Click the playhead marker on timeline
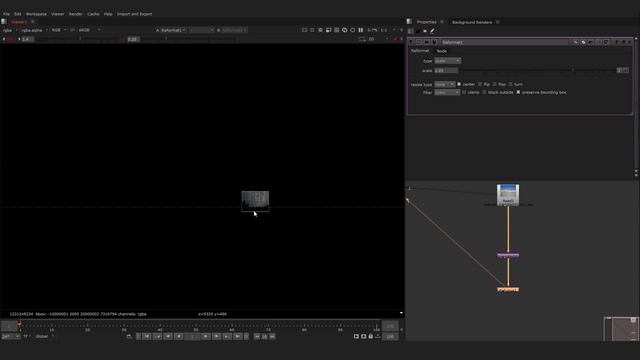The width and height of the screenshot is (640, 360). point(20,324)
